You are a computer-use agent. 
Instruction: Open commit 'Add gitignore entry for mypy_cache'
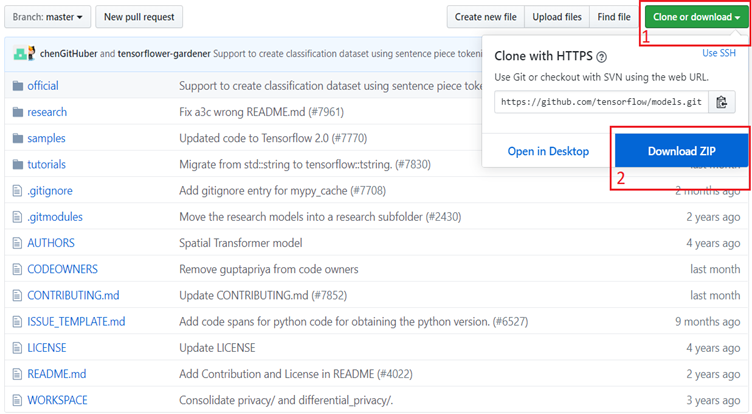[282, 191]
